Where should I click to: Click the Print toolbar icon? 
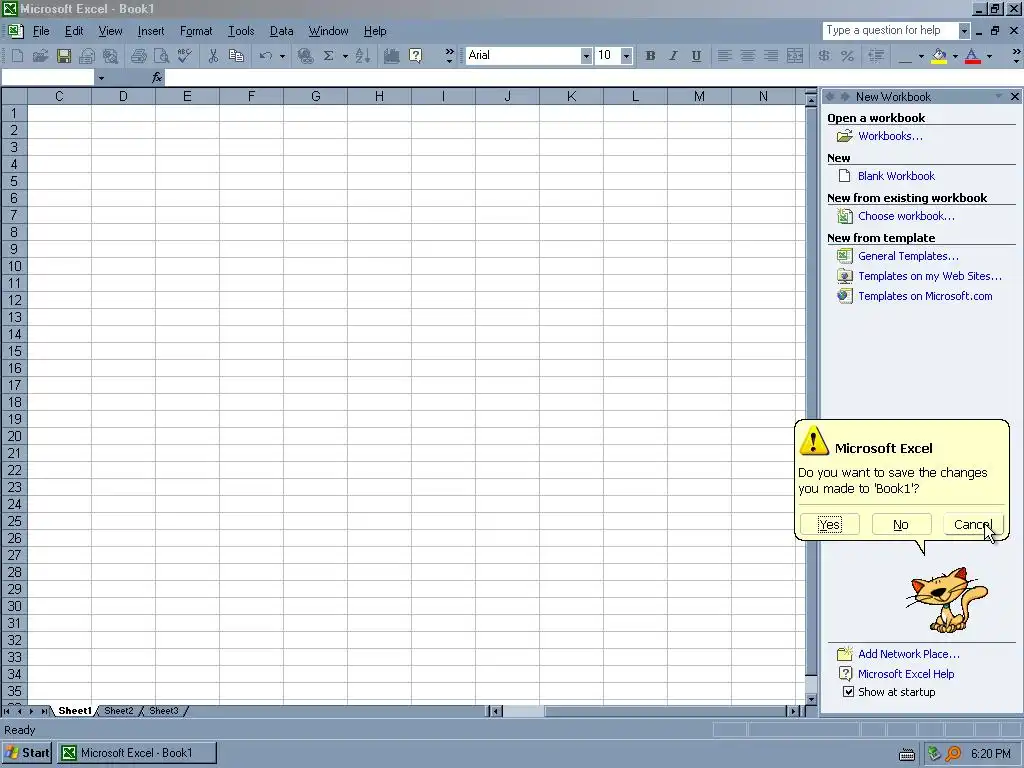138,56
